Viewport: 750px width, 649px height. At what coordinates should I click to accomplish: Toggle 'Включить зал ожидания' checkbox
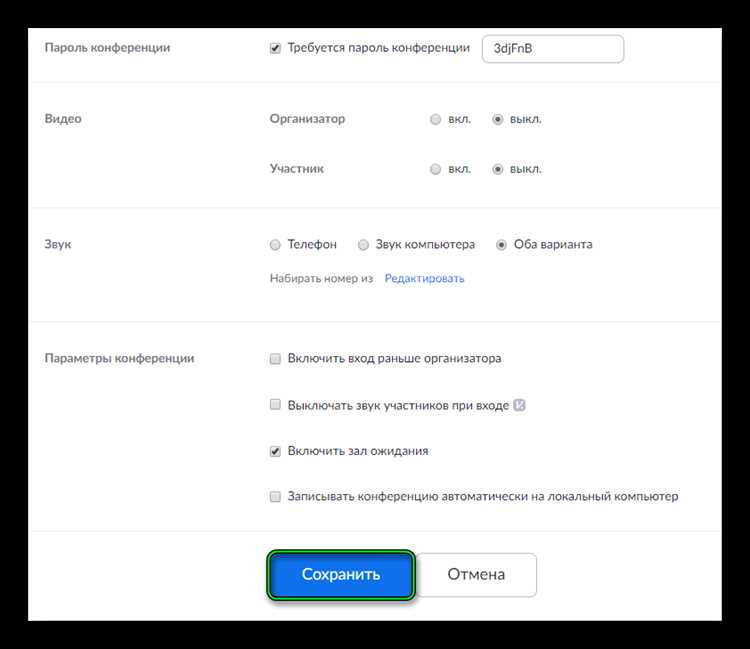[x=275, y=451]
